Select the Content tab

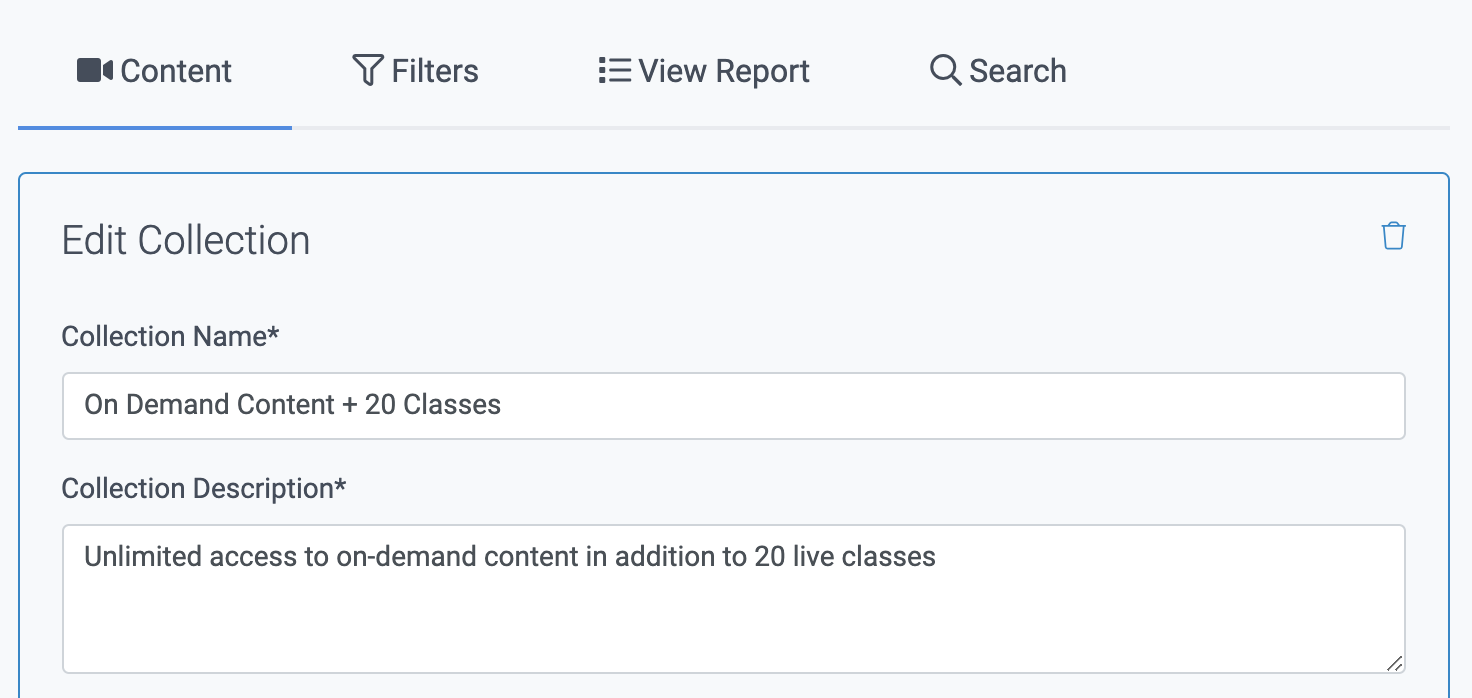(154, 70)
